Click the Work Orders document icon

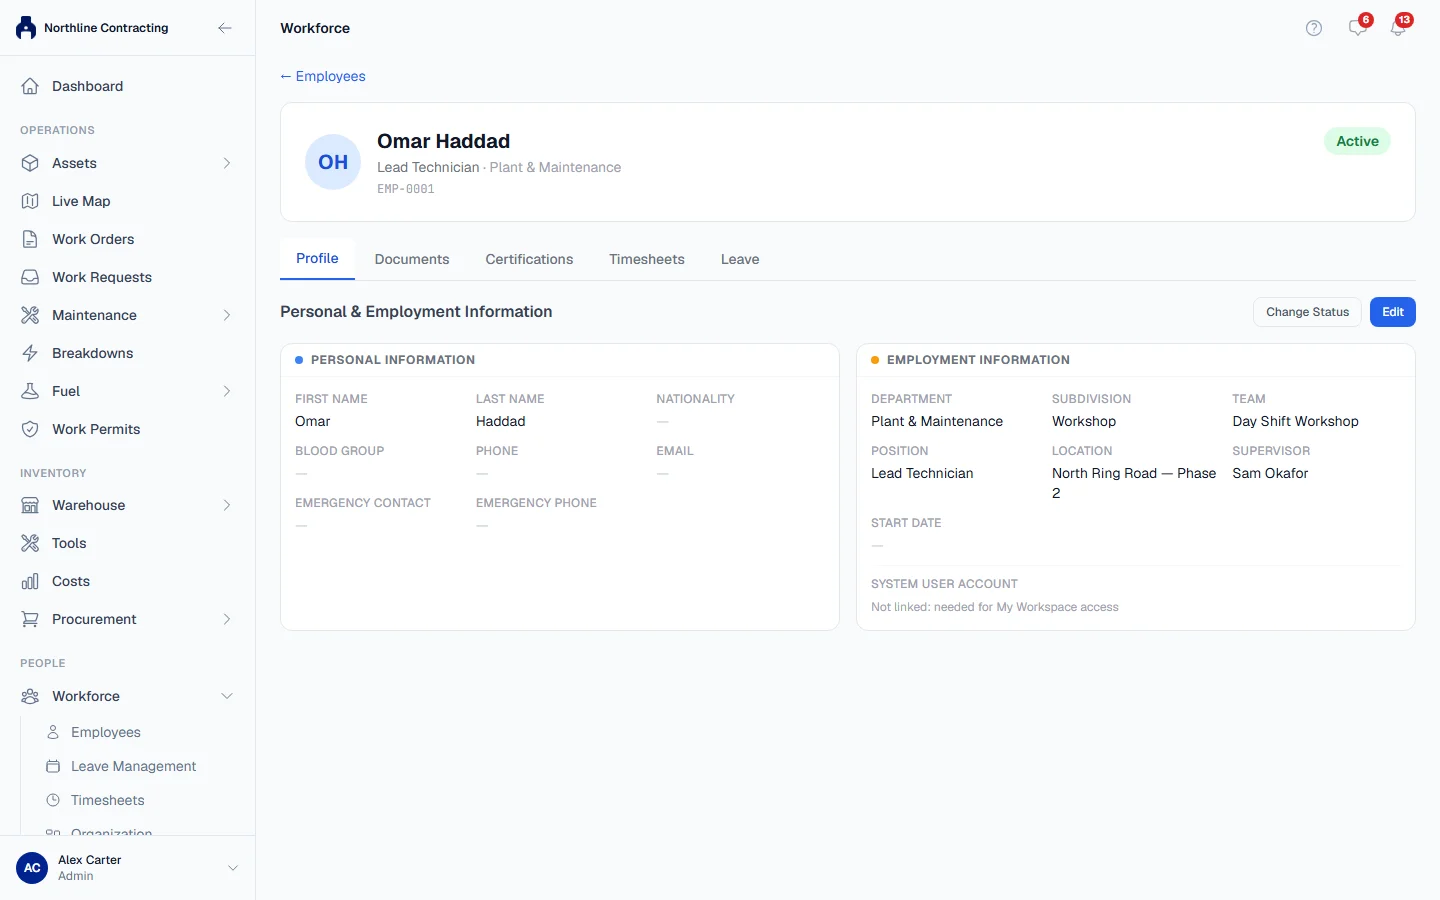coord(30,239)
